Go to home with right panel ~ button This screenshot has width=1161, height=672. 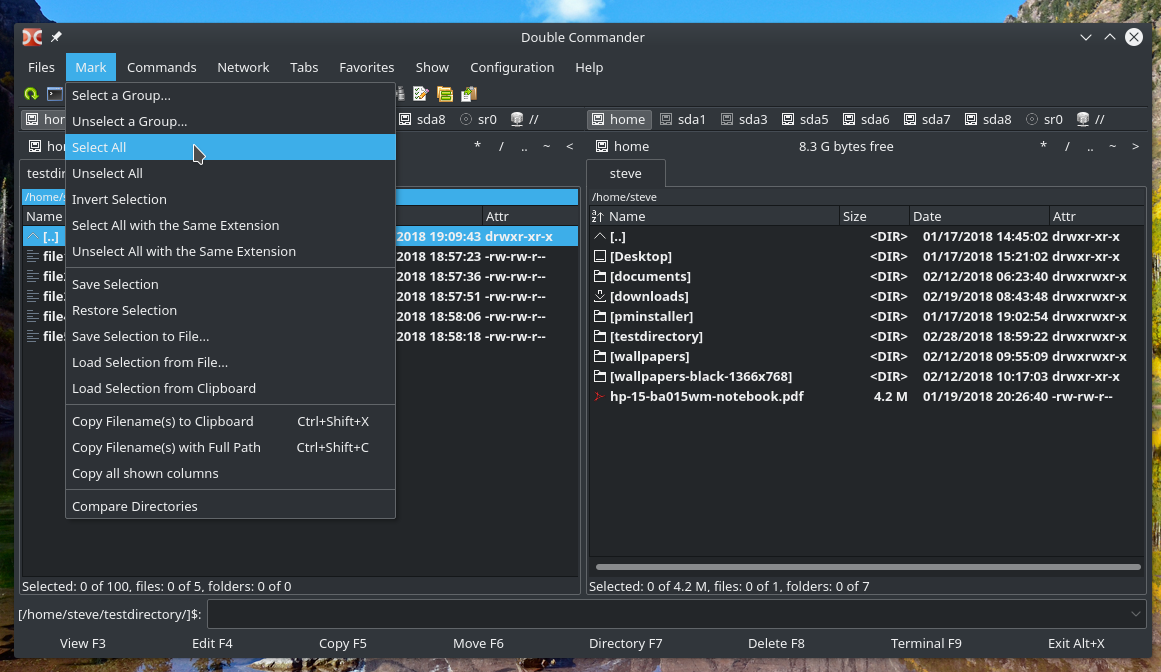[x=1112, y=147]
